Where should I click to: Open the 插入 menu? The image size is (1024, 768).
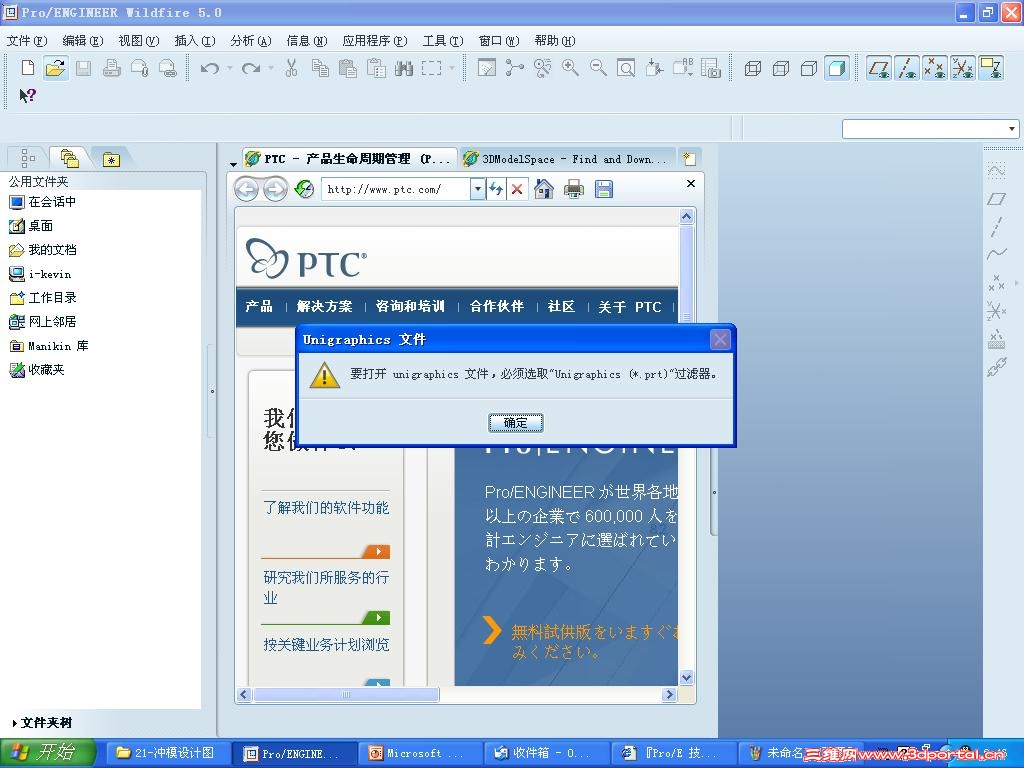pos(195,40)
